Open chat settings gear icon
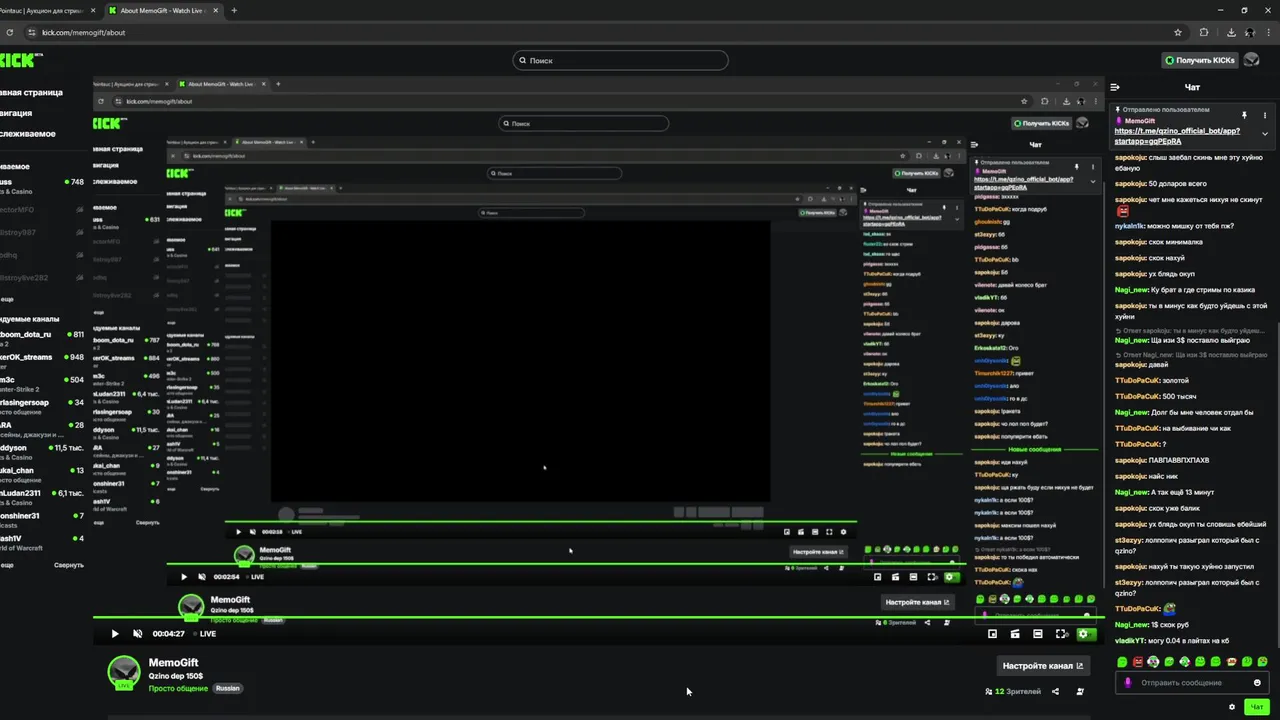This screenshot has width=1280, height=720. (1232, 707)
